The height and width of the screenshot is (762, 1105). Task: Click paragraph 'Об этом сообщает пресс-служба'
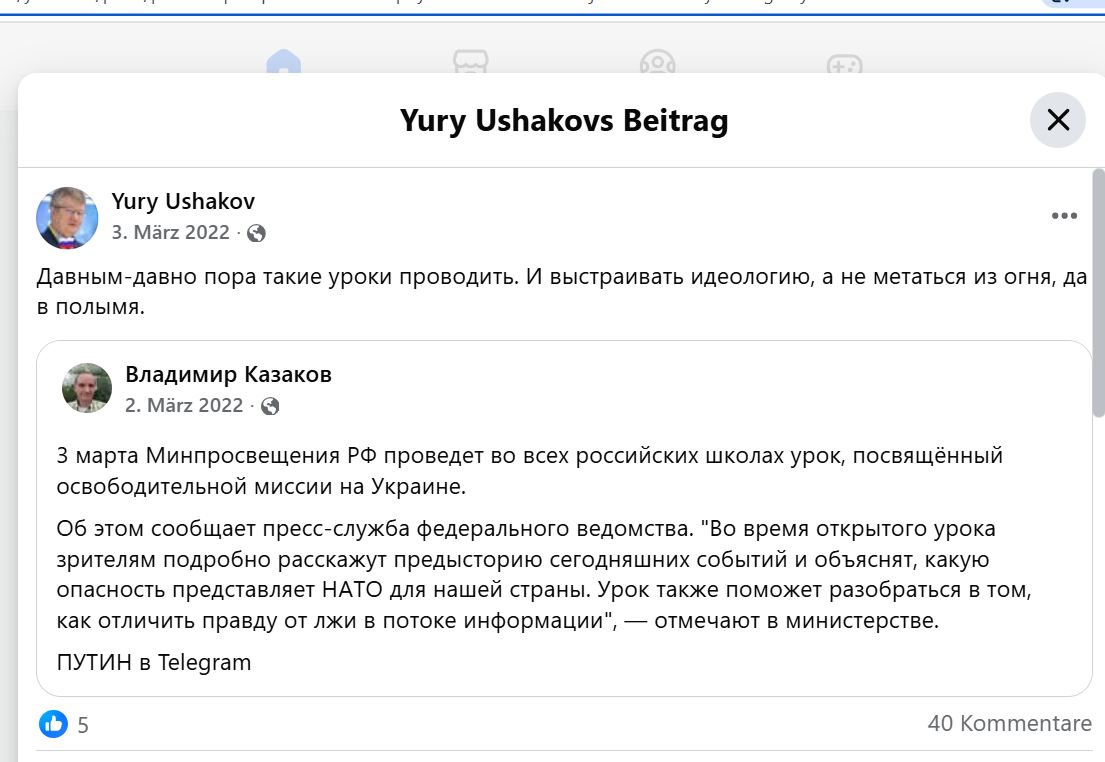coord(233,529)
